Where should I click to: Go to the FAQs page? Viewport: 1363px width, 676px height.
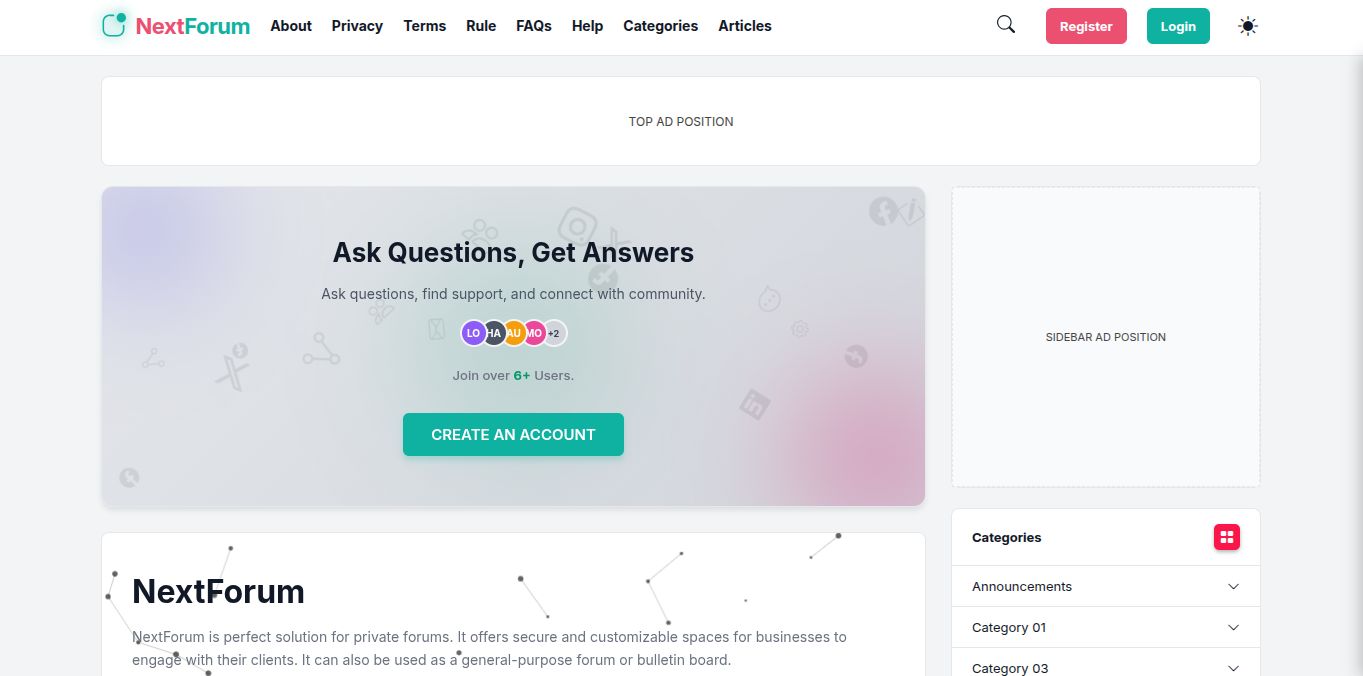[x=534, y=26]
